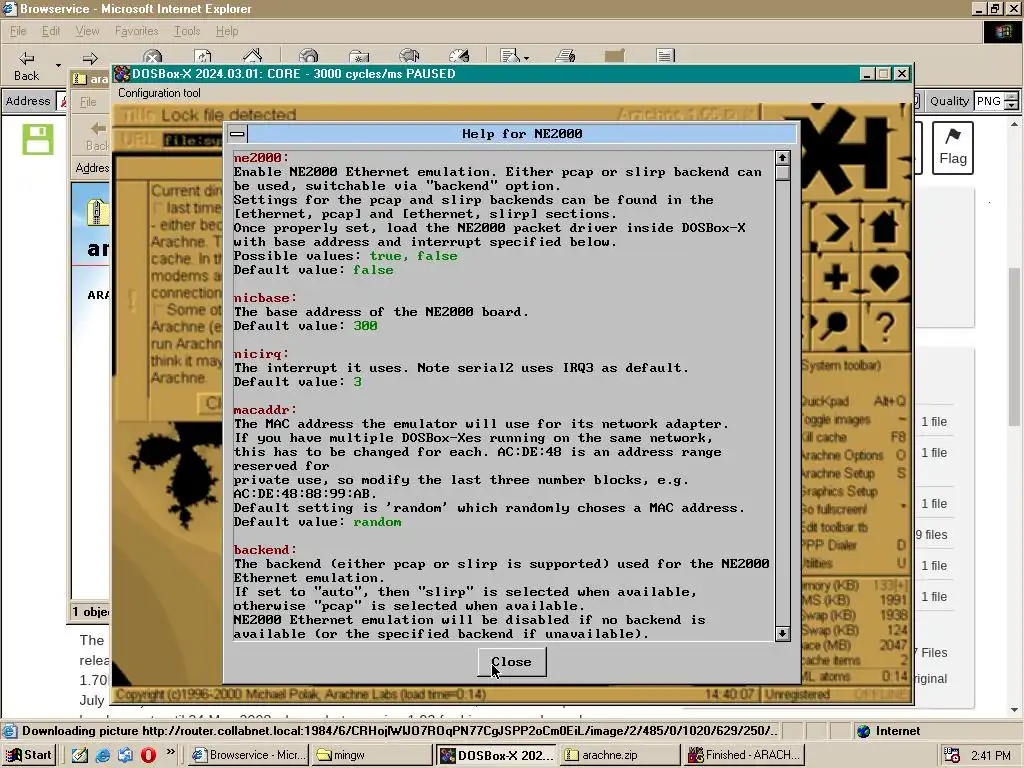Open View menu in Internet Explorer
This screenshot has width=1024, height=768.
[x=87, y=31]
